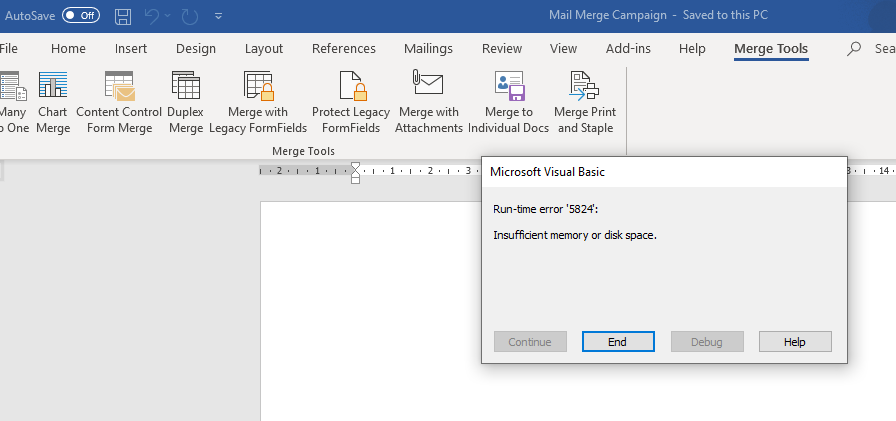Open the Mailings tab
The image size is (896, 421).
(429, 49)
